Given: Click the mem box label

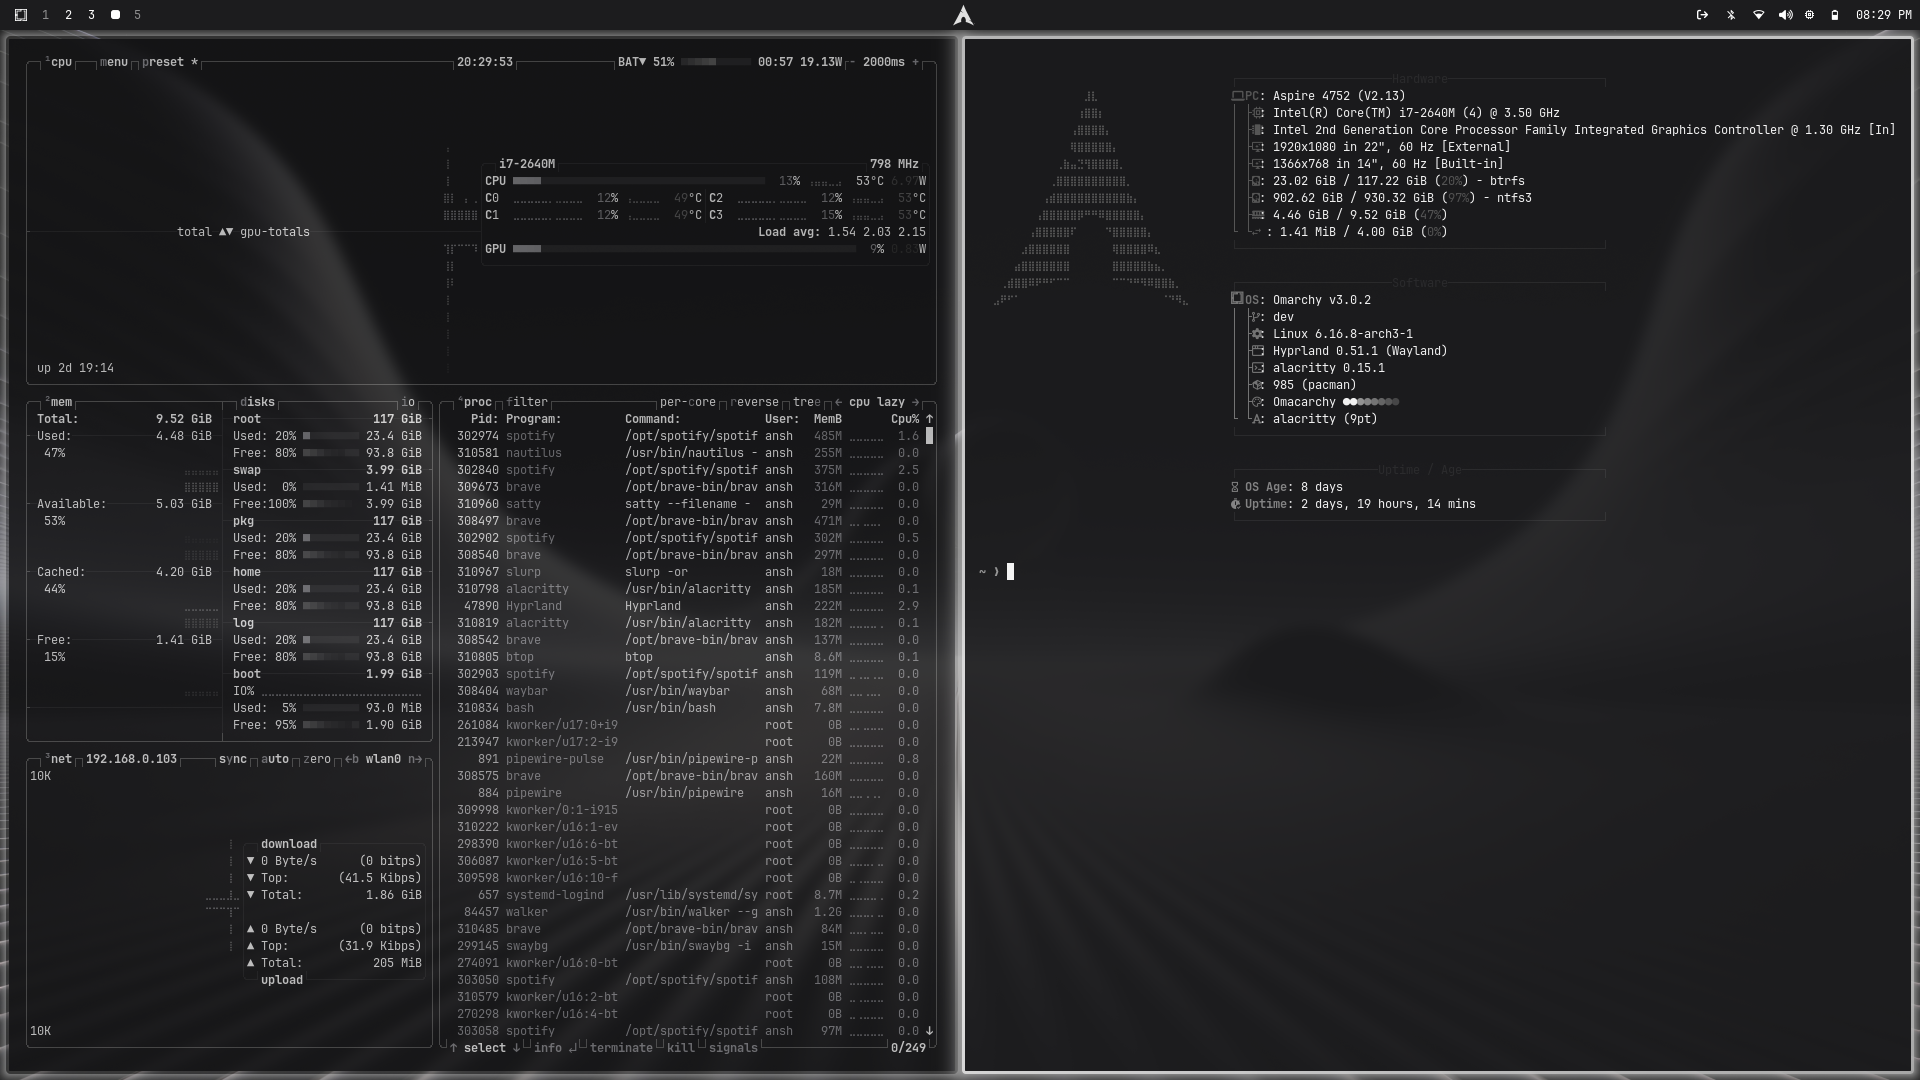Looking at the screenshot, I should pos(59,402).
